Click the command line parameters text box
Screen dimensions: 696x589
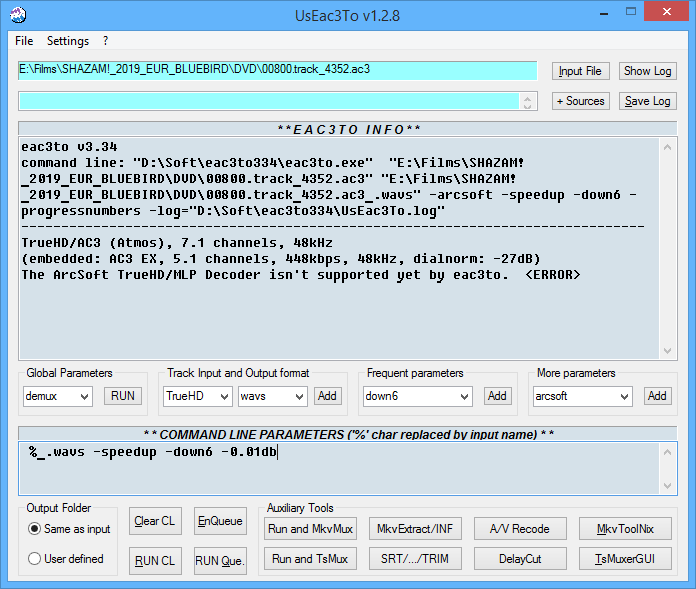tap(340, 468)
